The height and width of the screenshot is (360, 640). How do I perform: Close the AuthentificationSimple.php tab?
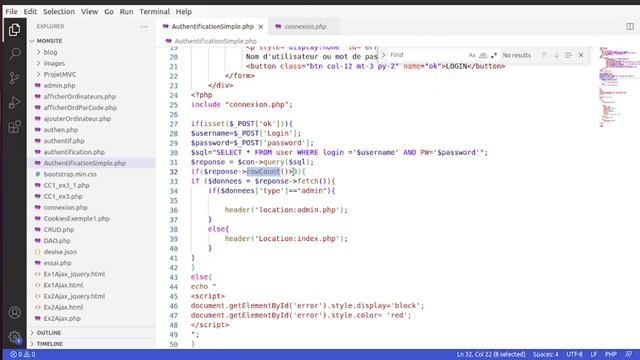261,27
